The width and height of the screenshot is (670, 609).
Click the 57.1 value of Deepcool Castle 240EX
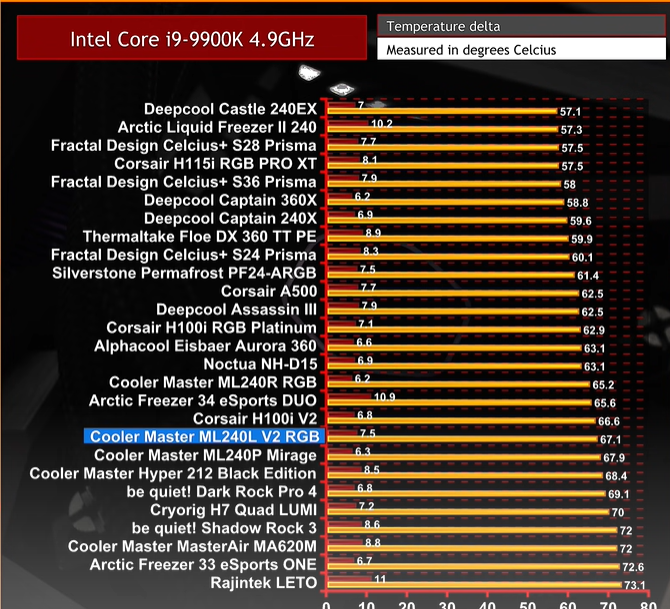570,112
